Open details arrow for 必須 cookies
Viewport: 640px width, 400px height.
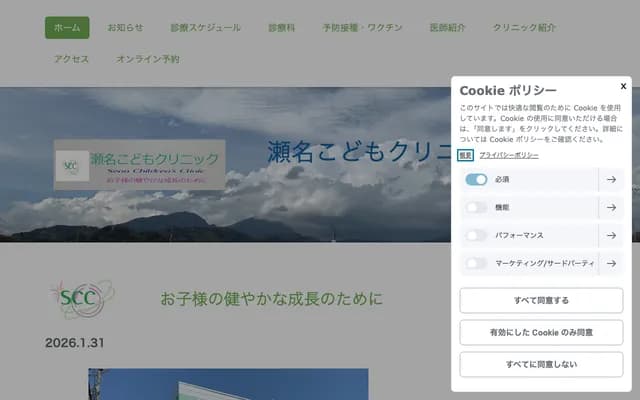click(611, 180)
